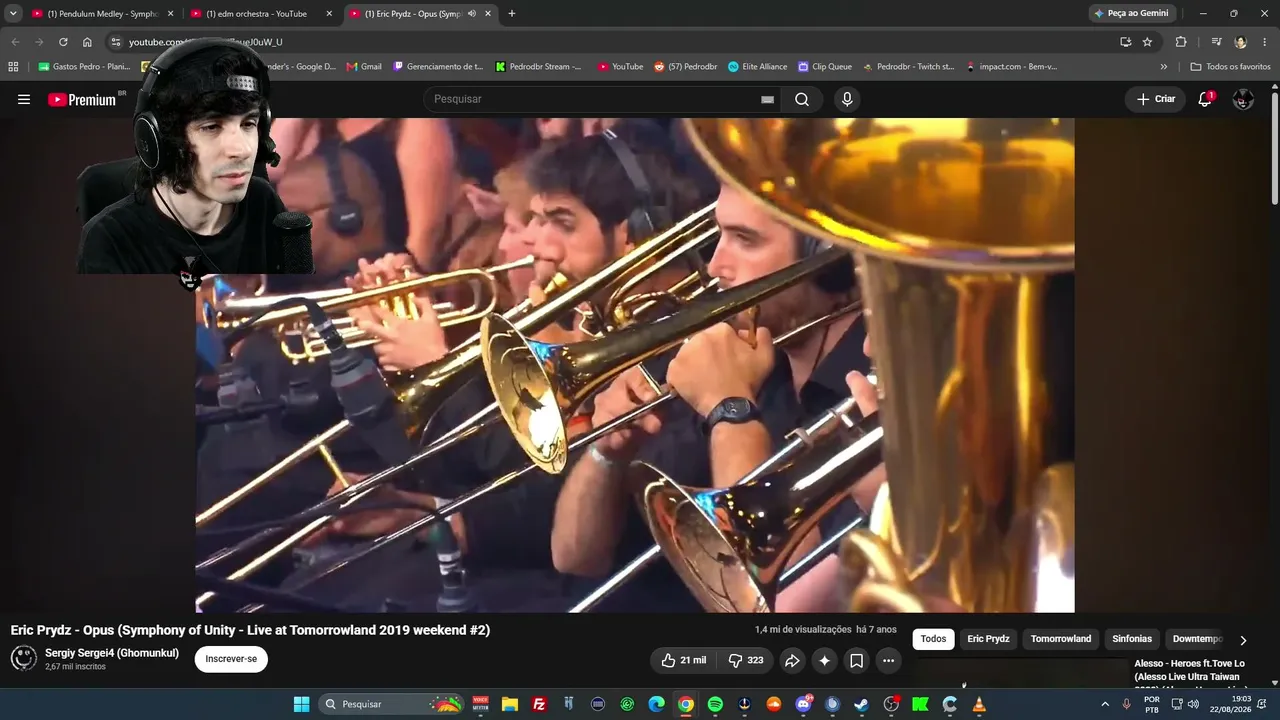This screenshot has width=1280, height=720.
Task: Click the Inscrever-se subscribe button
Action: pyautogui.click(x=231, y=659)
